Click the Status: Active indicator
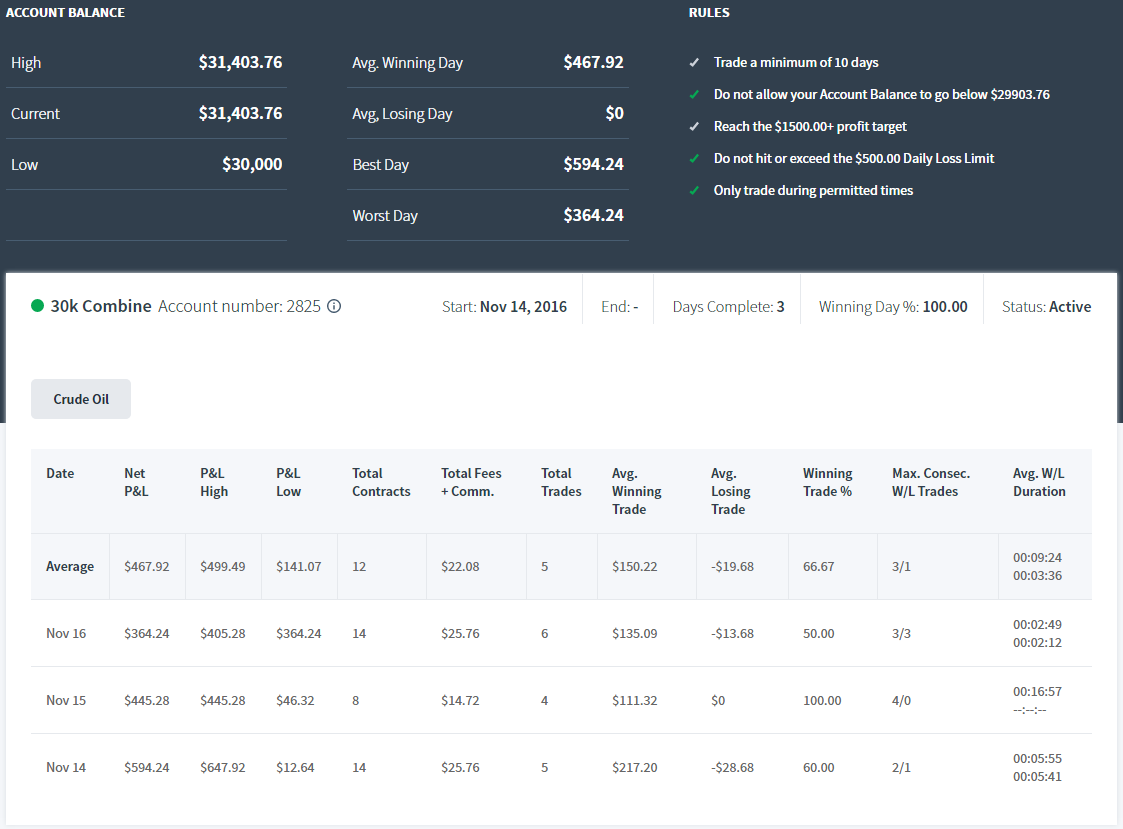 click(x=1046, y=307)
